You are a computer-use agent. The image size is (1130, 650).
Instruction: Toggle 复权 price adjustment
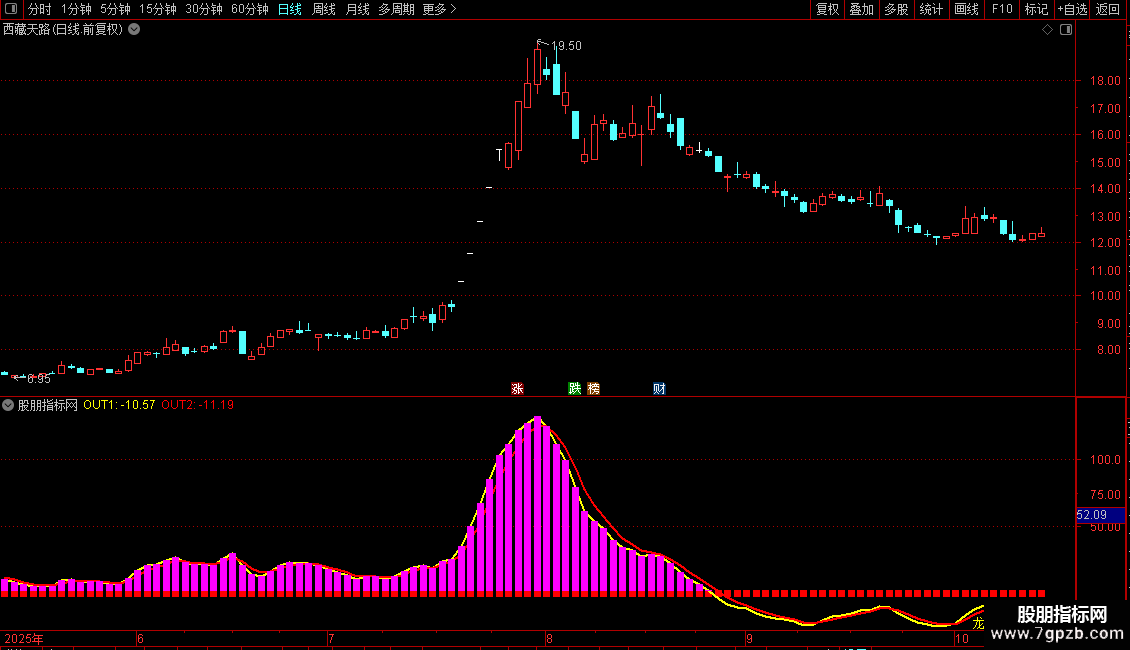pyautogui.click(x=827, y=9)
